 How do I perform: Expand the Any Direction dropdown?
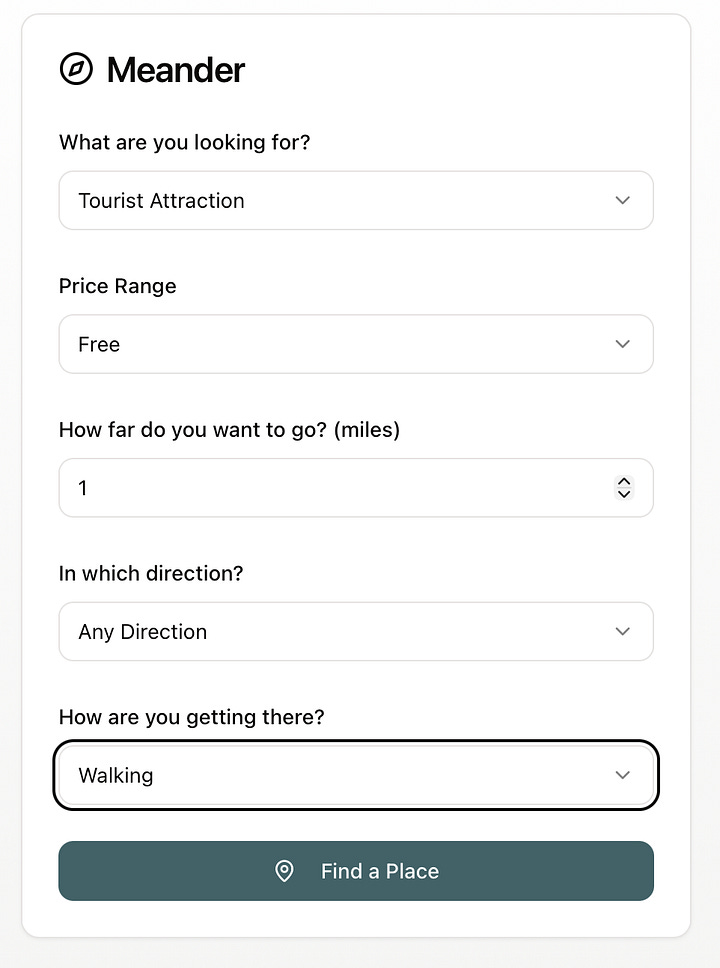click(x=356, y=632)
